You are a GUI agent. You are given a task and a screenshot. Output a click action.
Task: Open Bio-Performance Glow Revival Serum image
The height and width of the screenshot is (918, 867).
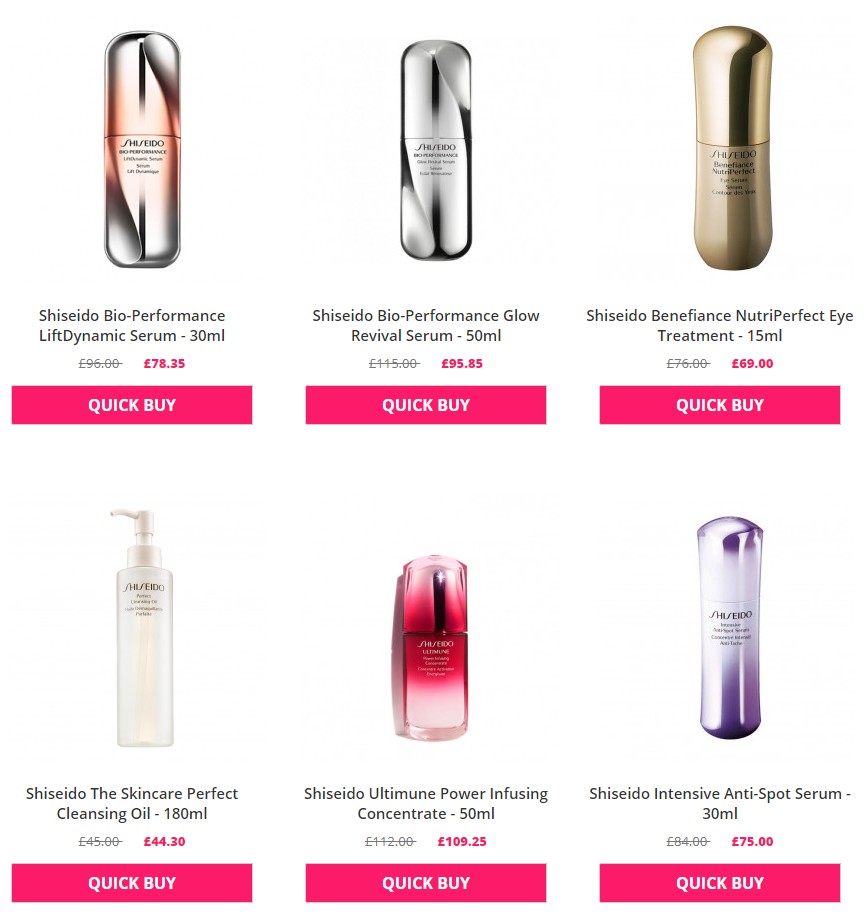pos(436,150)
